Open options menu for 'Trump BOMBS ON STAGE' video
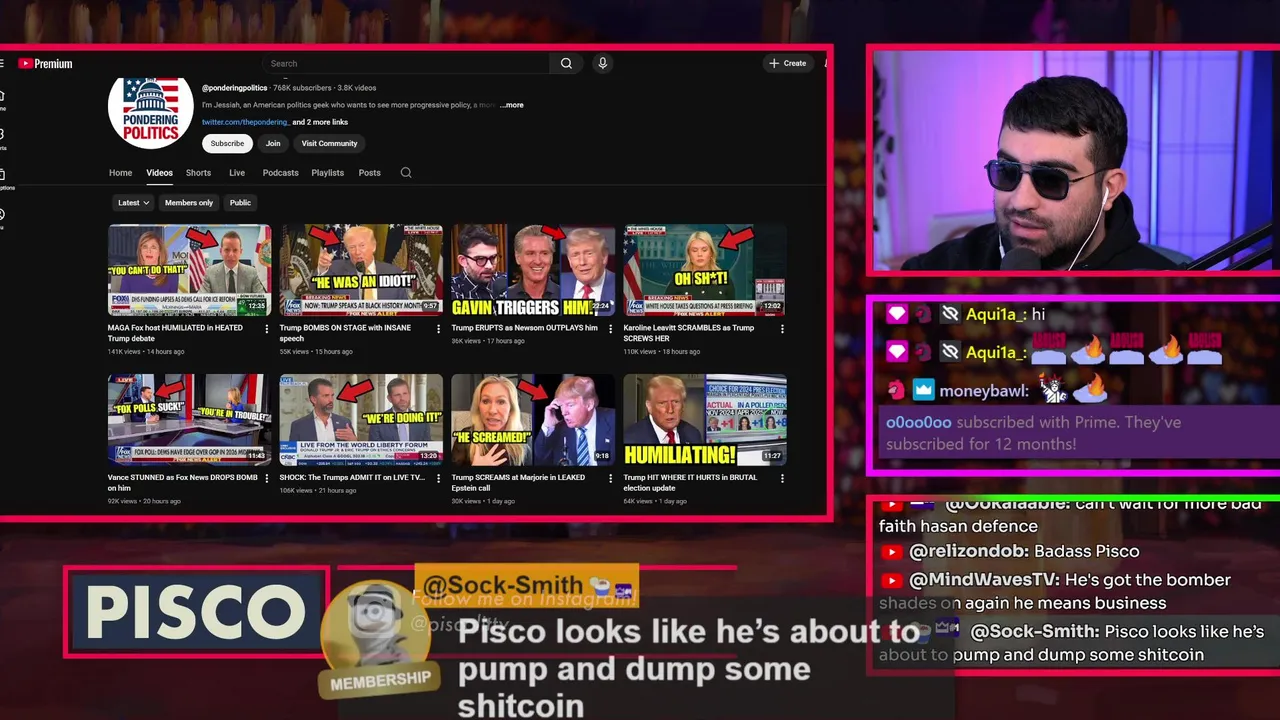1280x720 pixels. click(x=438, y=329)
